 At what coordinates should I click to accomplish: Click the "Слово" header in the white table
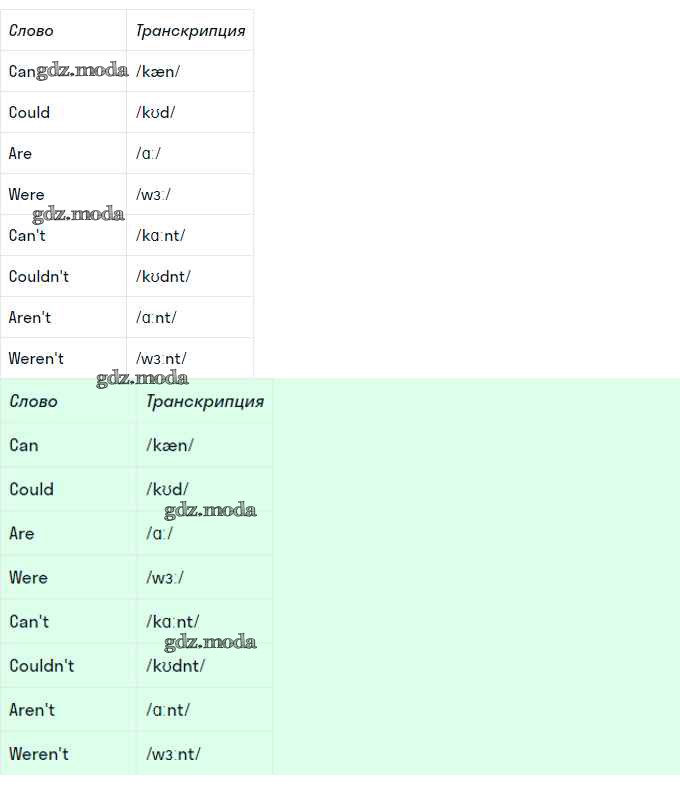(31, 31)
